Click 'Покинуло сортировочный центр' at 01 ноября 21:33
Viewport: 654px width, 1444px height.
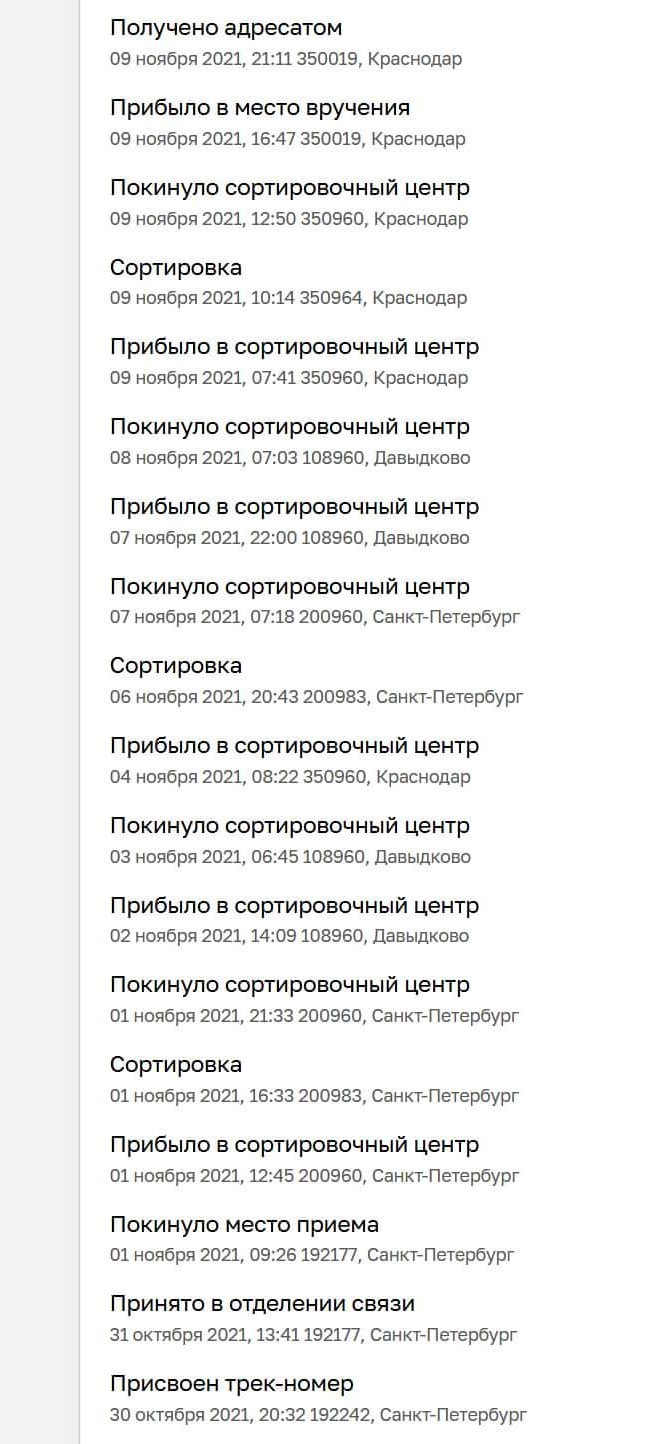point(290,985)
